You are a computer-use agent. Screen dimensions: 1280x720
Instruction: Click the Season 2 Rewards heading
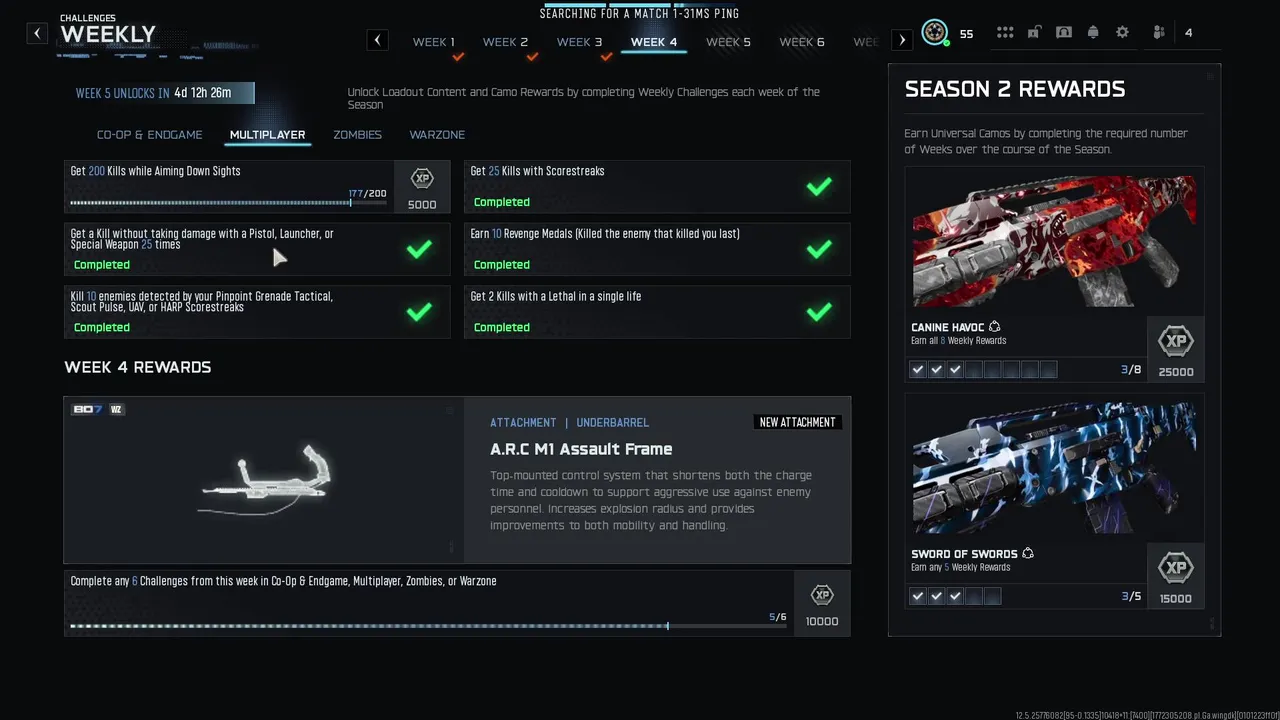pos(1015,89)
